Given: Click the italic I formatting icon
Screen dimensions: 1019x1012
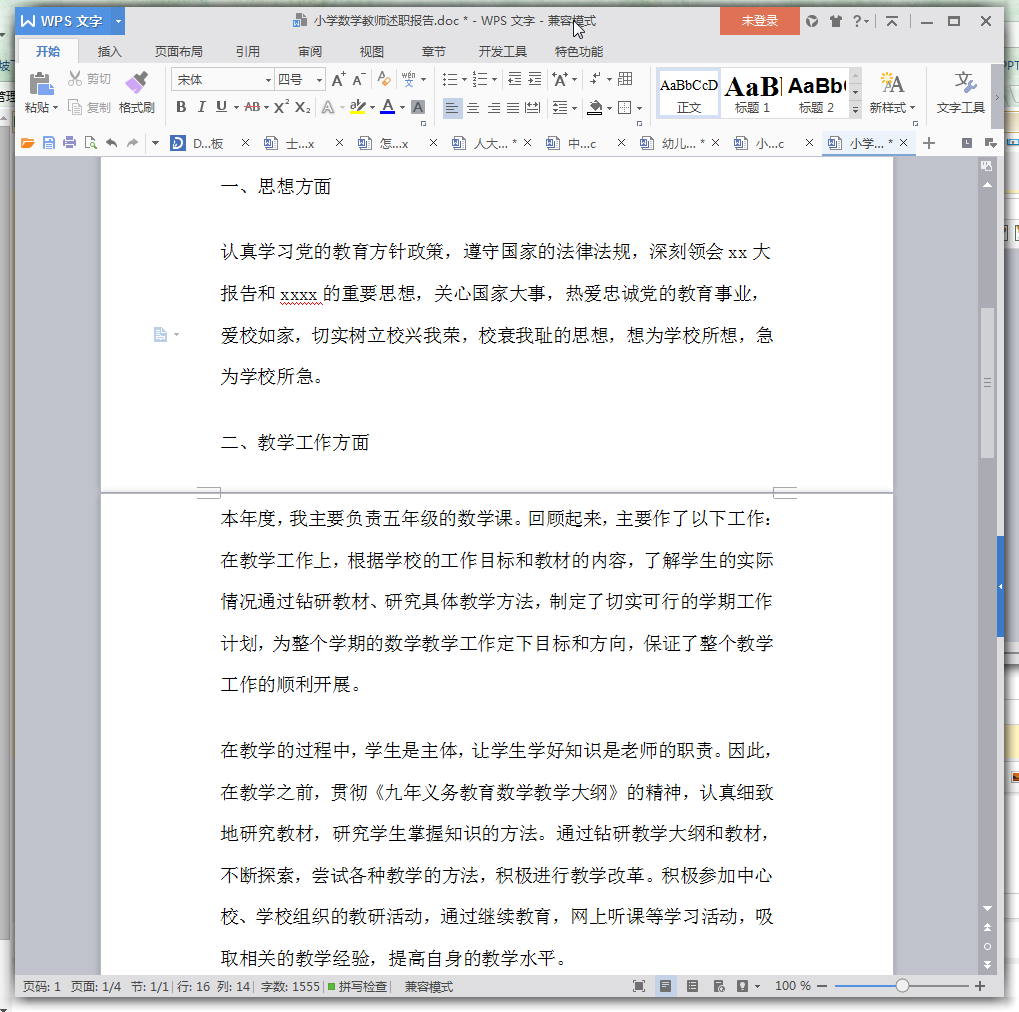Looking at the screenshot, I should tap(201, 107).
